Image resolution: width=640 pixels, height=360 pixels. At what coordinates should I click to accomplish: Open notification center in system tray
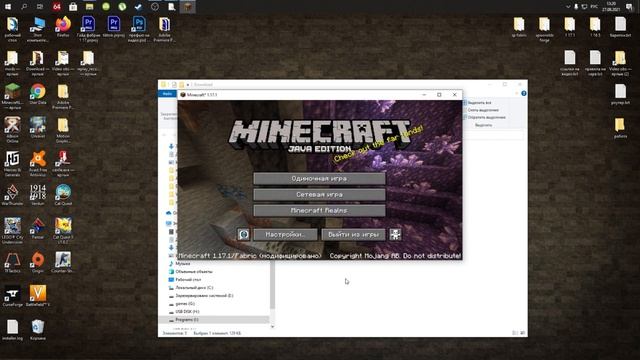click(629, 7)
